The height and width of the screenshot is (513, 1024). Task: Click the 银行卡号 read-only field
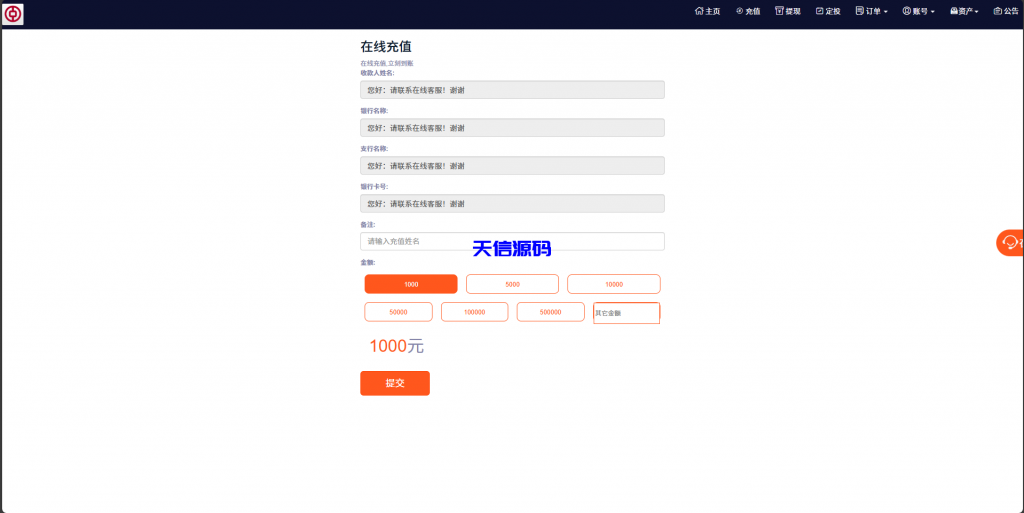(512, 203)
